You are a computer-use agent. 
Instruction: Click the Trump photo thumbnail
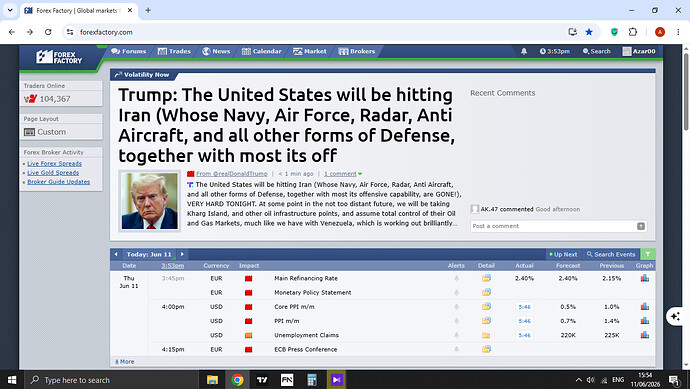click(x=150, y=201)
